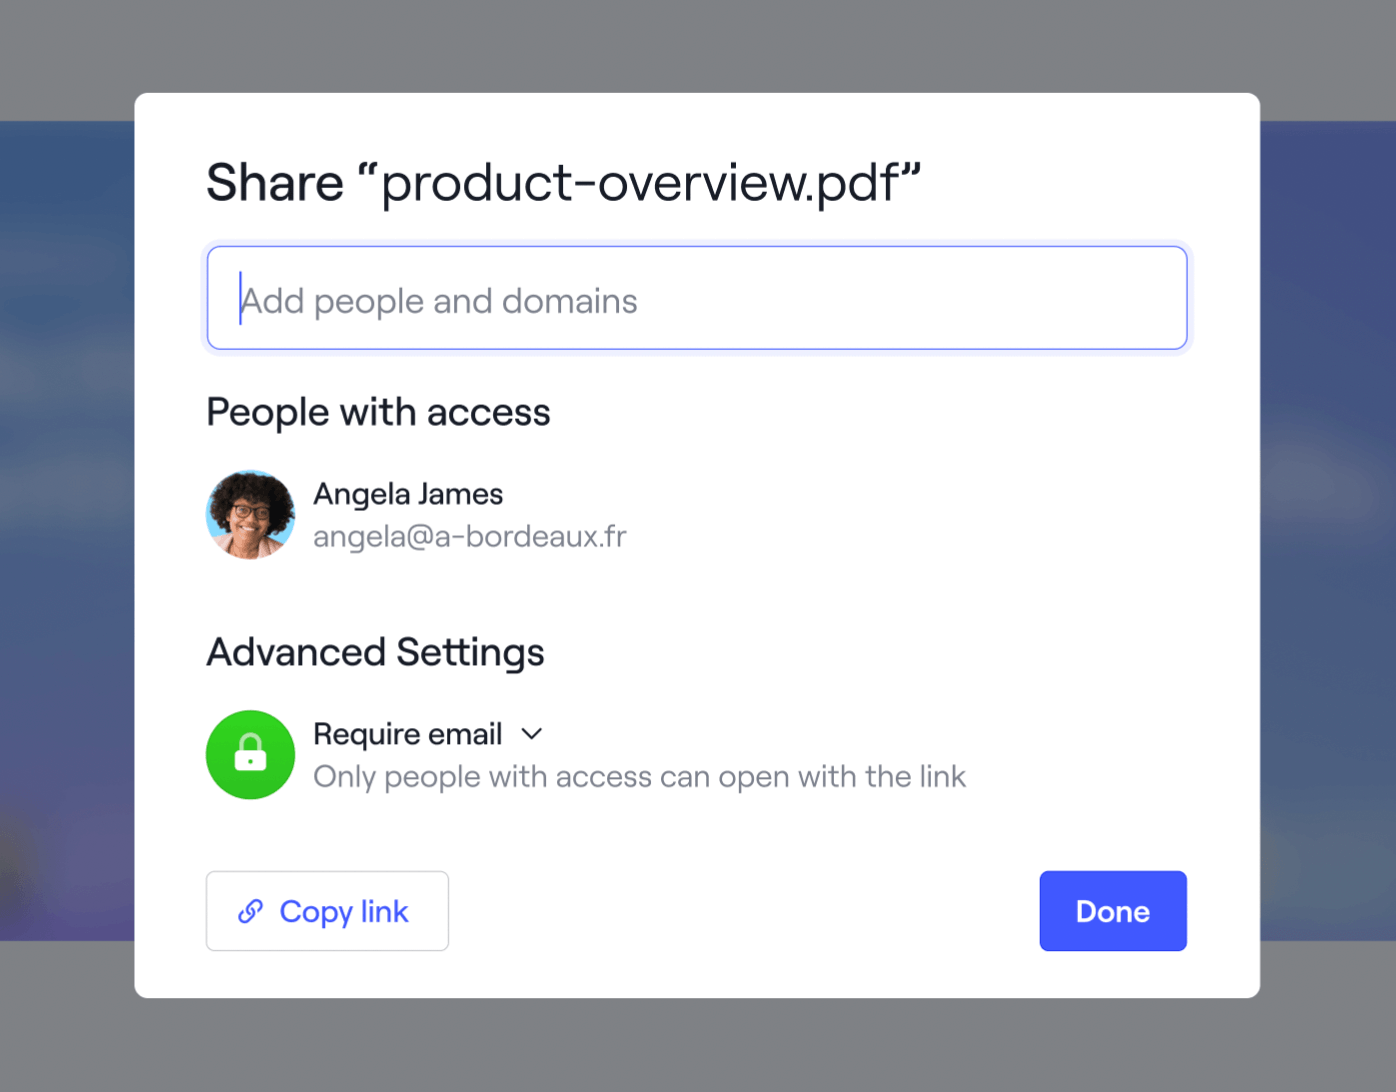Click the word Share in dialog title
This screenshot has height=1092, width=1396.
click(275, 183)
